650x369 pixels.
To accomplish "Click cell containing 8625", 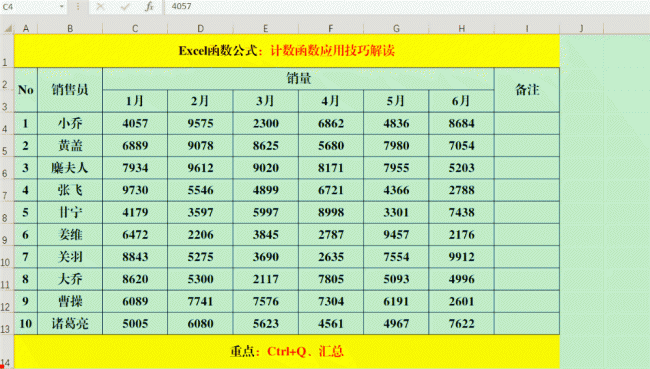I will click(x=266, y=146).
